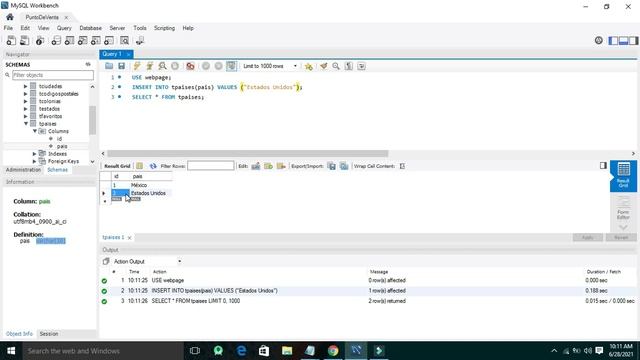Toggle stop script on error icon

(x=190, y=66)
